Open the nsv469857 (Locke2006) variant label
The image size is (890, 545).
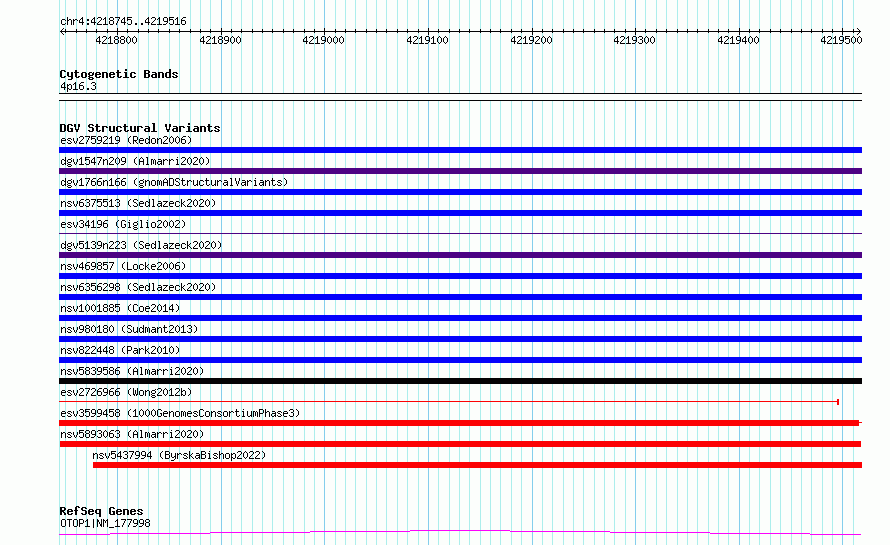(x=123, y=266)
